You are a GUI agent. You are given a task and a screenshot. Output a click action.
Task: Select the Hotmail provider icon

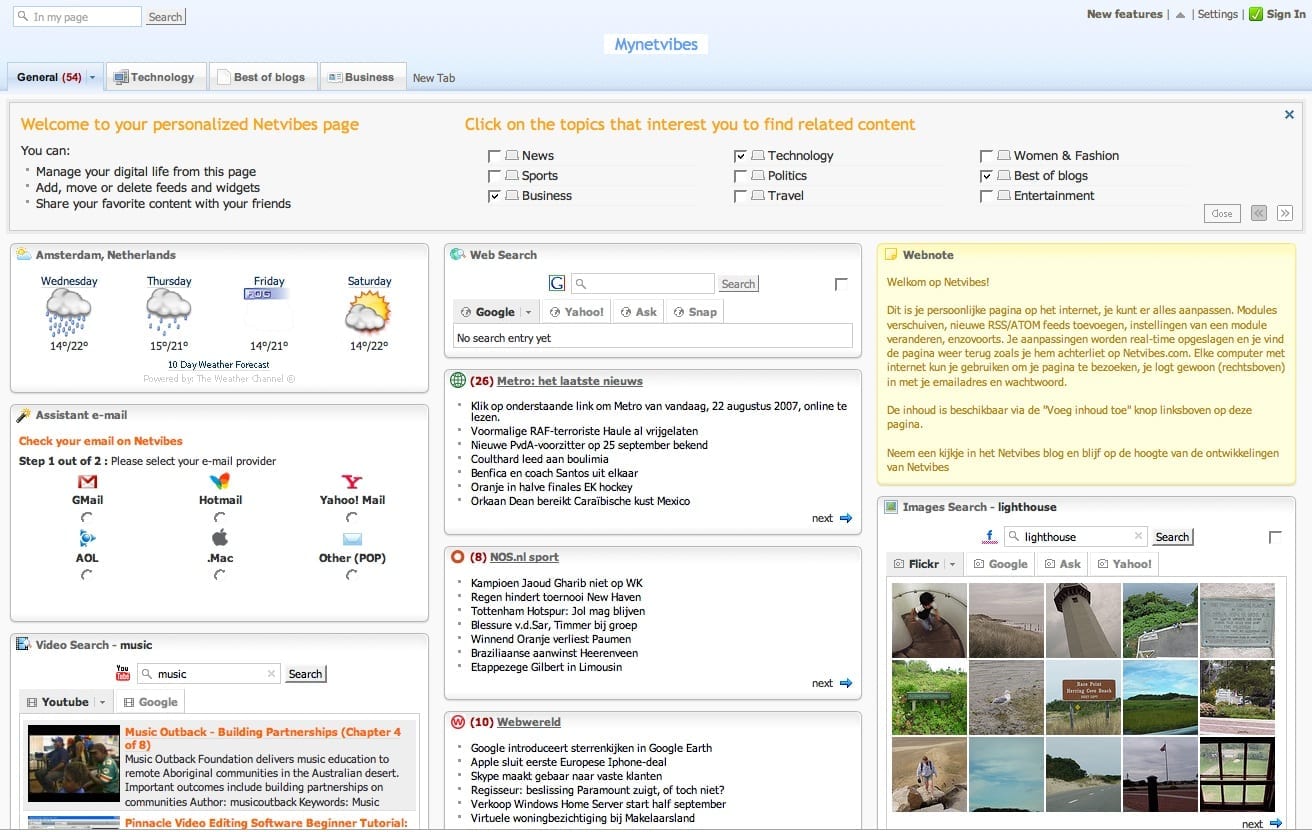coord(220,482)
